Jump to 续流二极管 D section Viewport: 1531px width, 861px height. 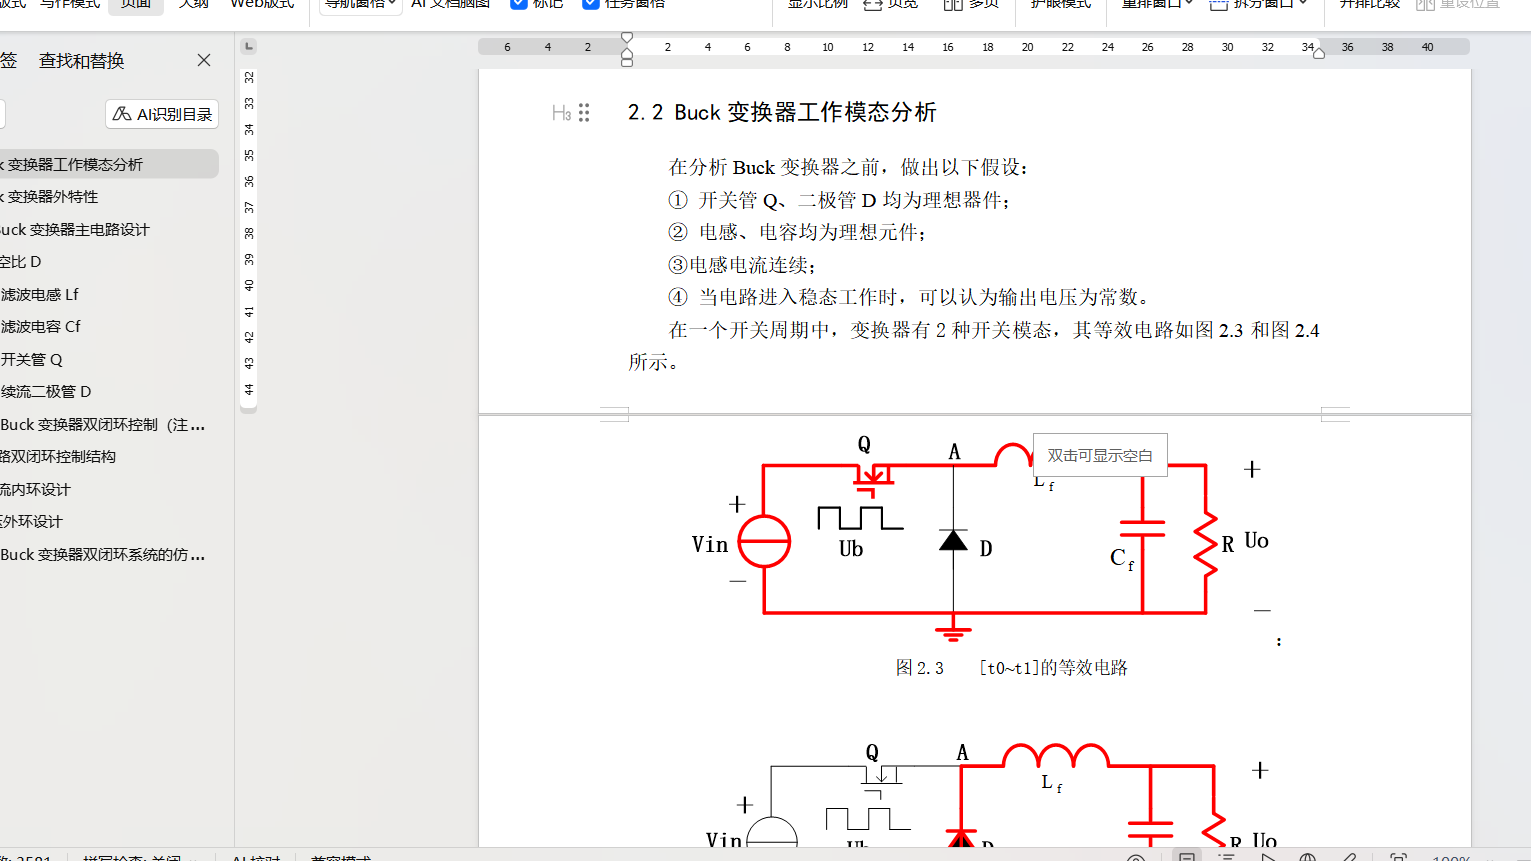pos(46,391)
